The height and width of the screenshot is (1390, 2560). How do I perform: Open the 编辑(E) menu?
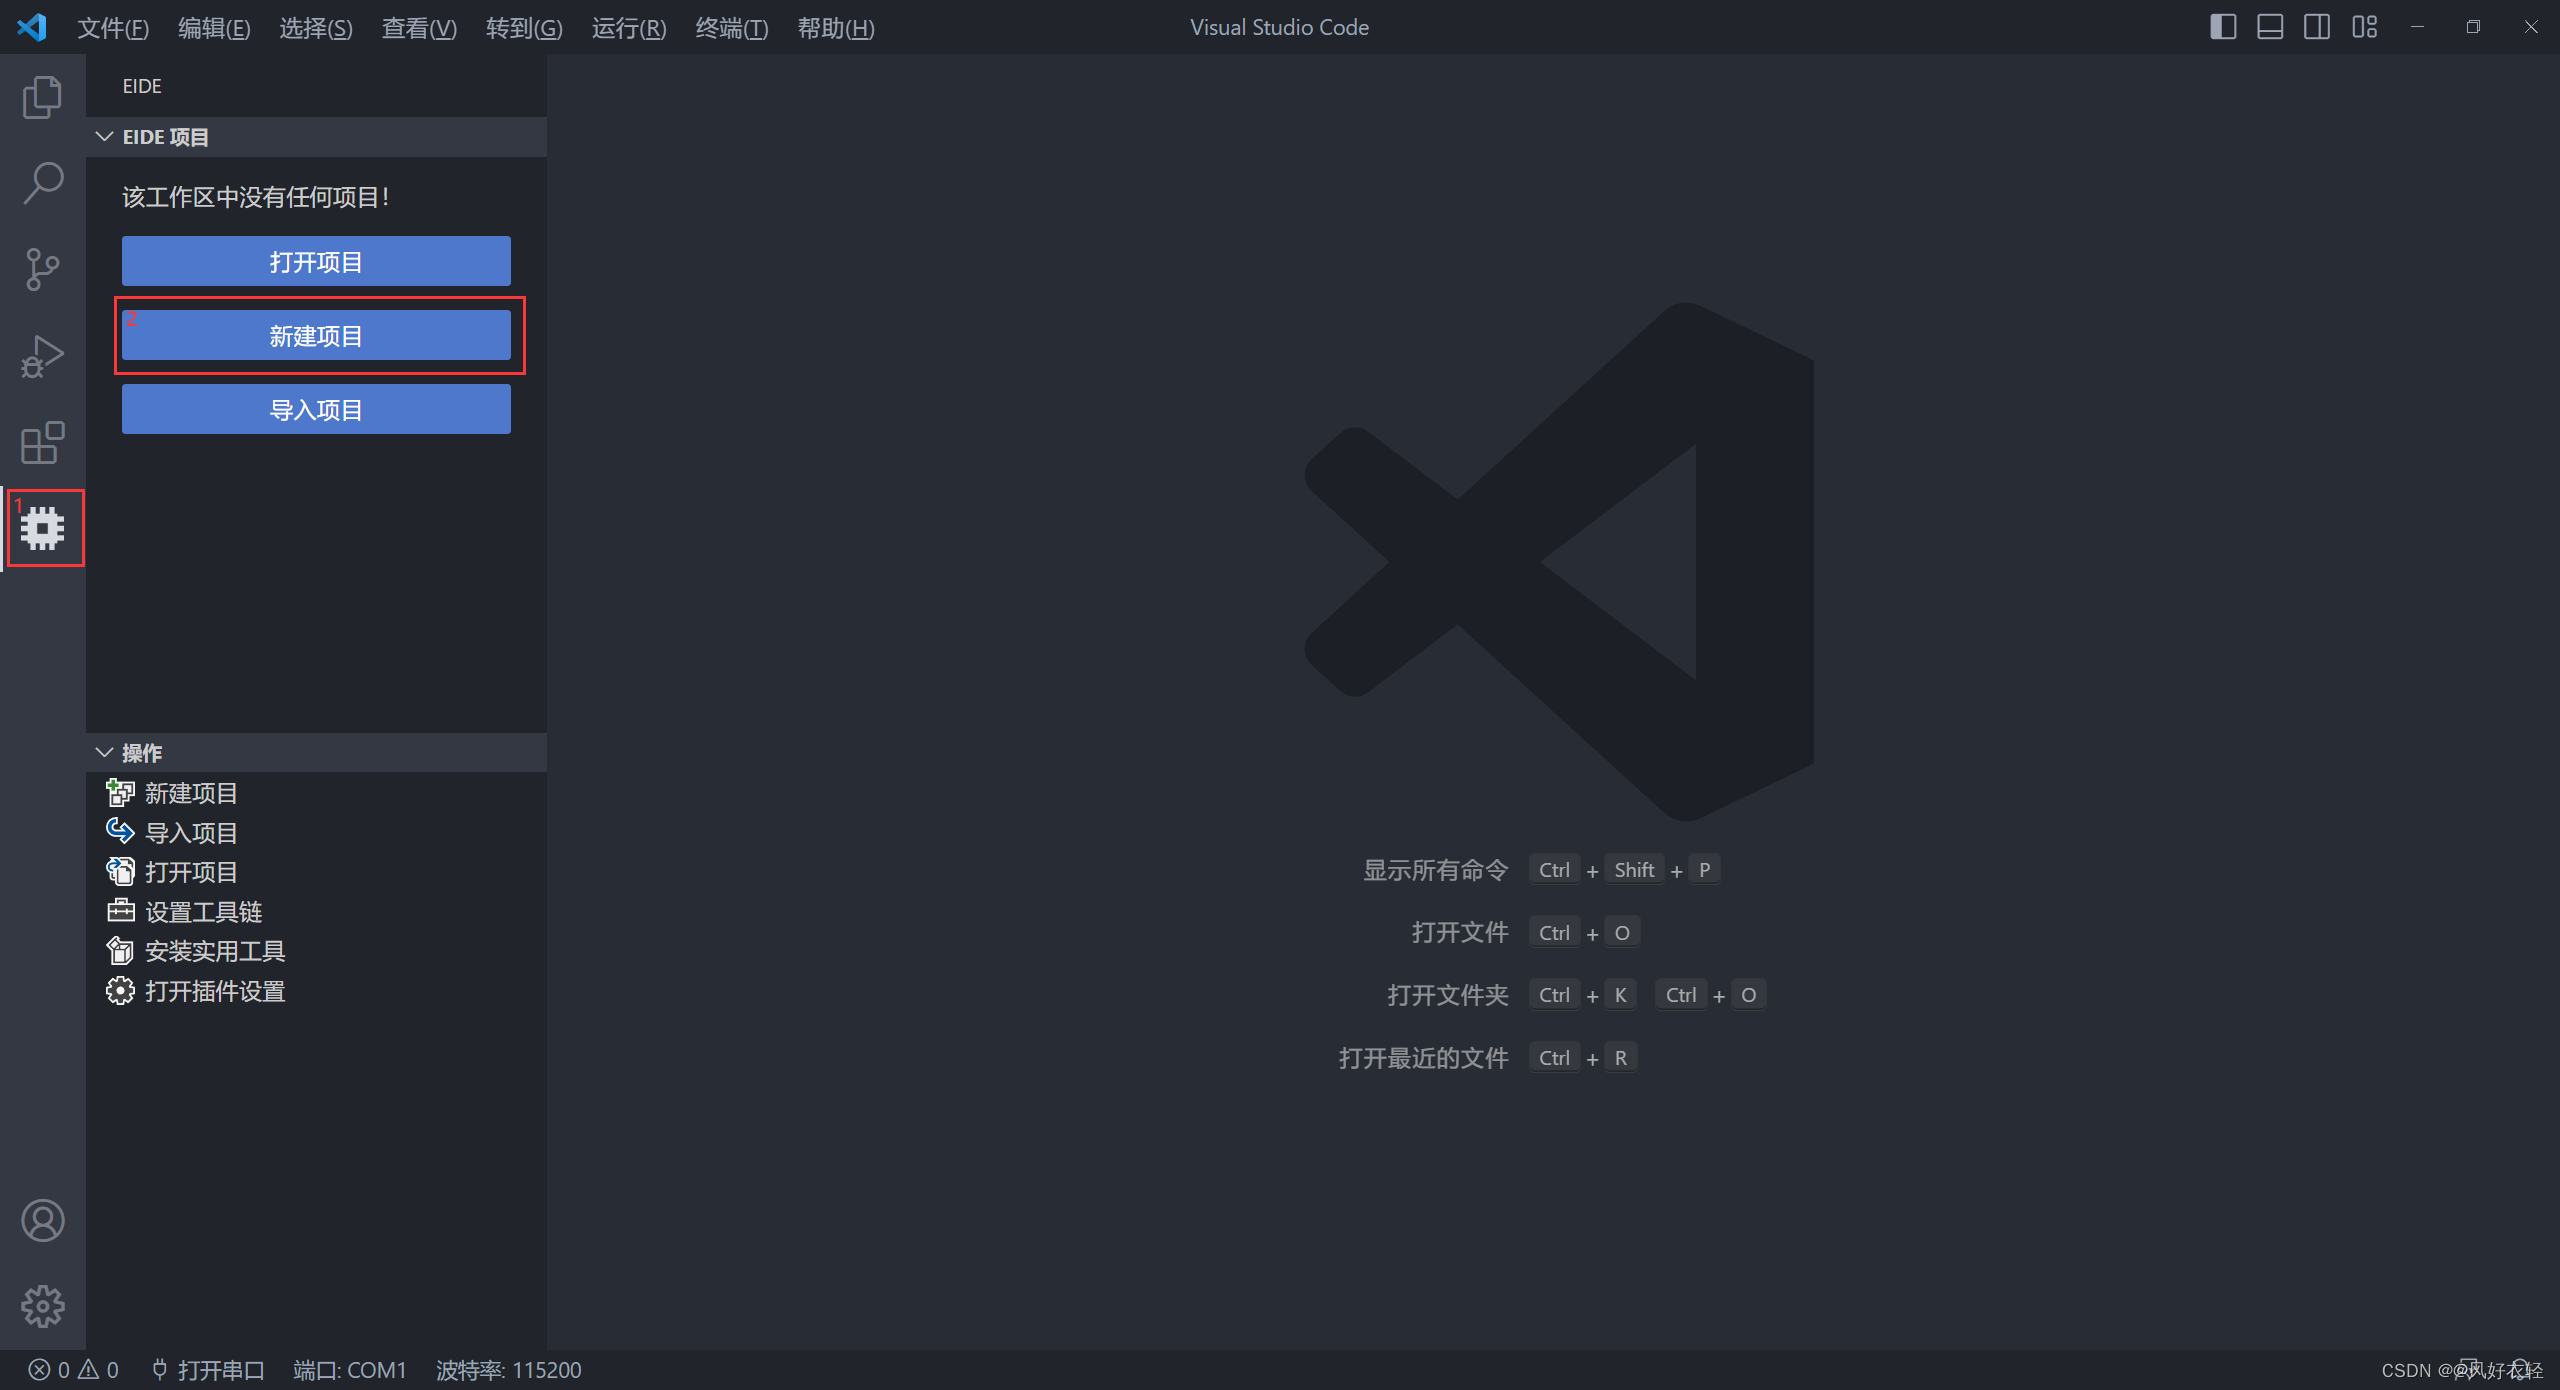click(214, 28)
